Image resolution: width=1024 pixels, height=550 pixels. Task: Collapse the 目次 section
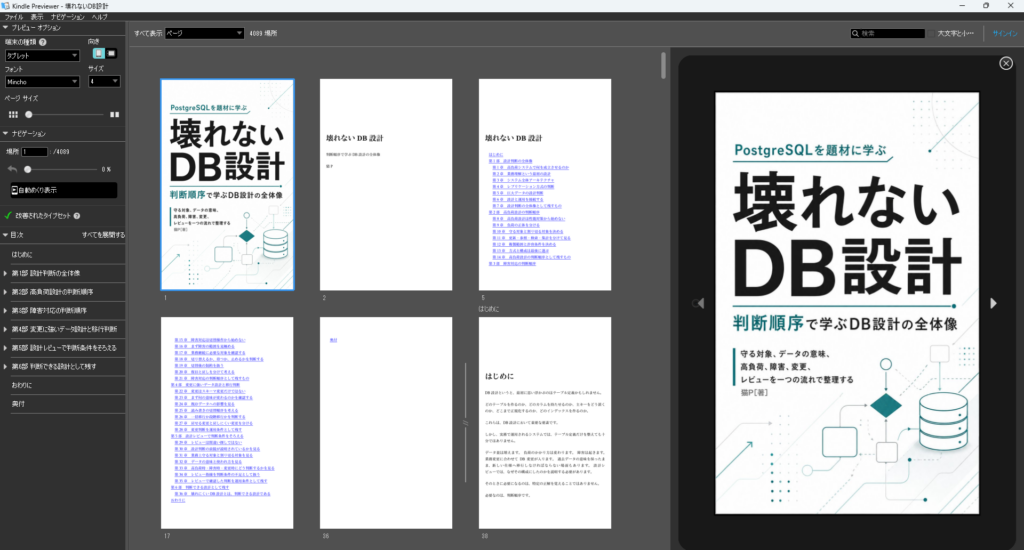(5, 235)
